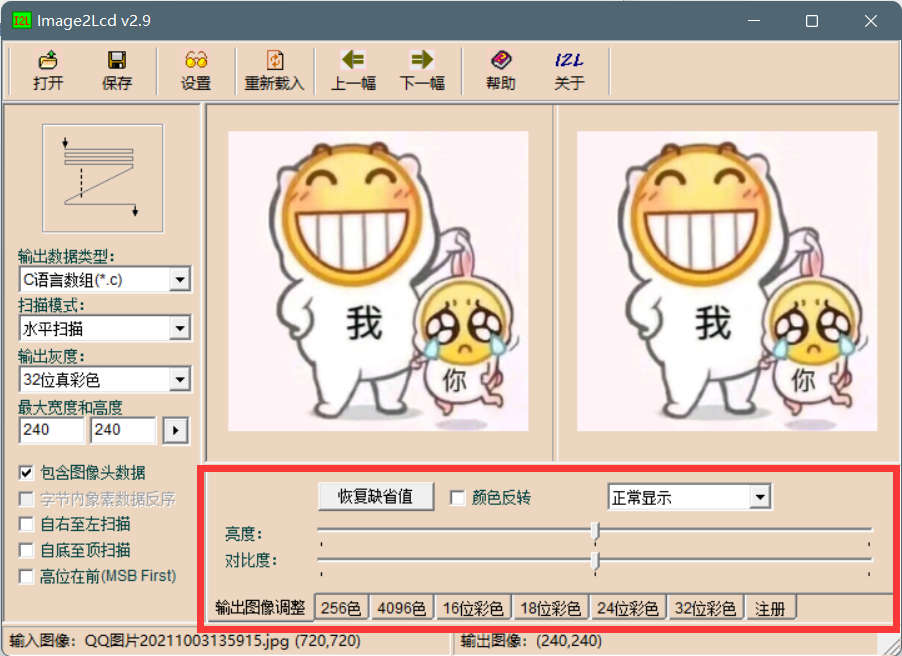
Task: Go to next image 下一幅
Action: (x=422, y=70)
